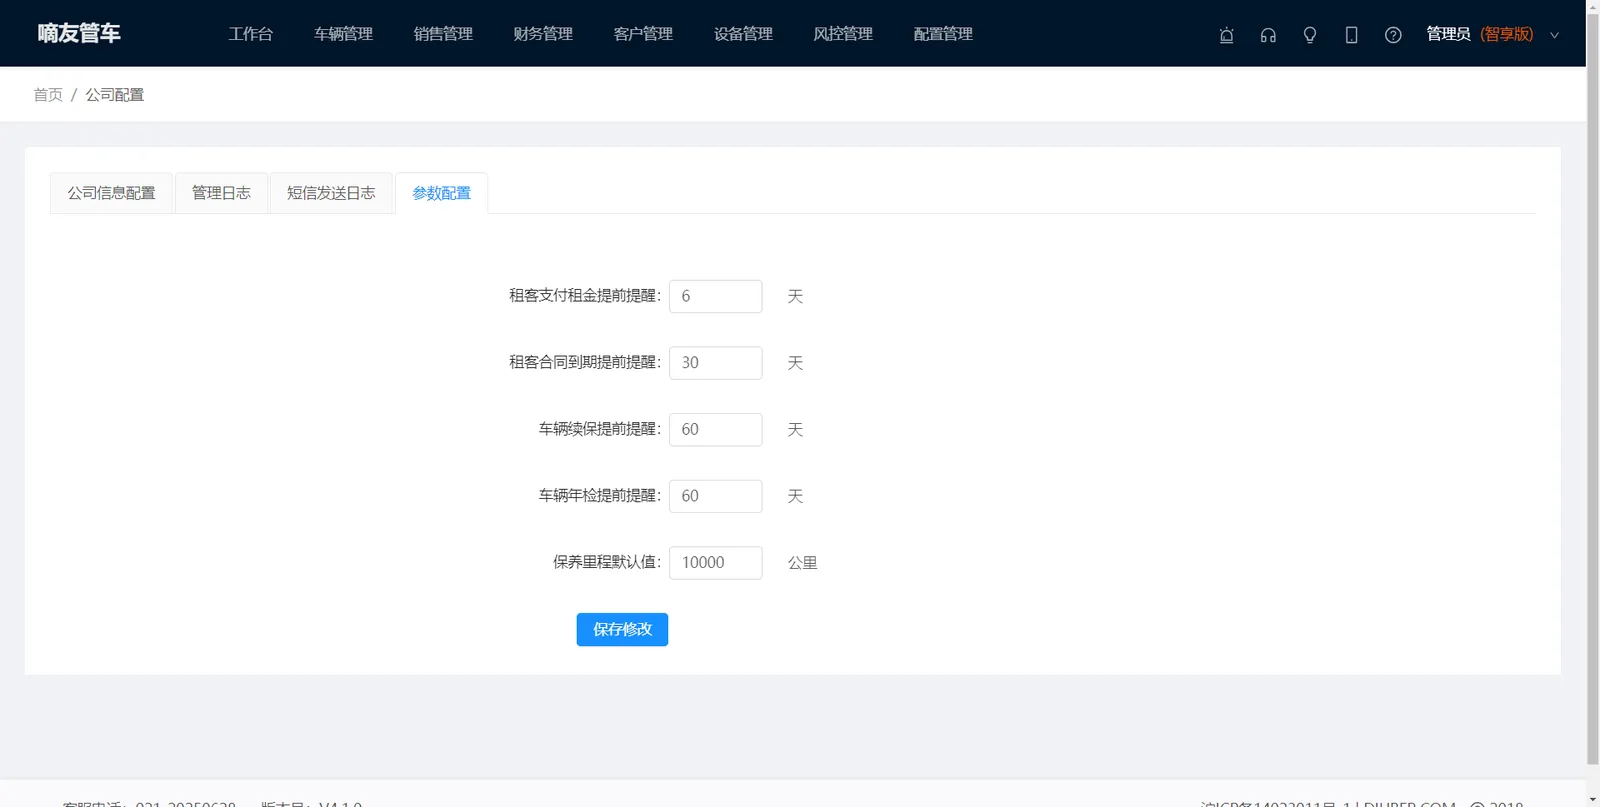
Task: Focus the 车辆年检提前提醒 input field
Action: click(x=715, y=496)
